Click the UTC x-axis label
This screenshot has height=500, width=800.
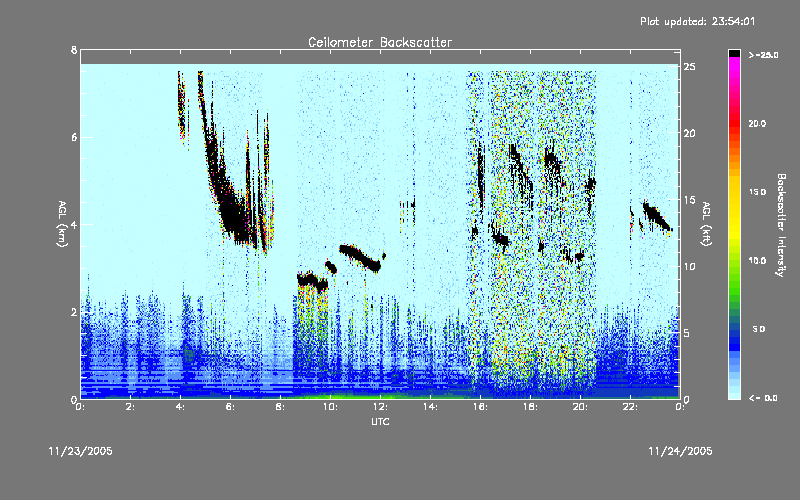(380, 421)
